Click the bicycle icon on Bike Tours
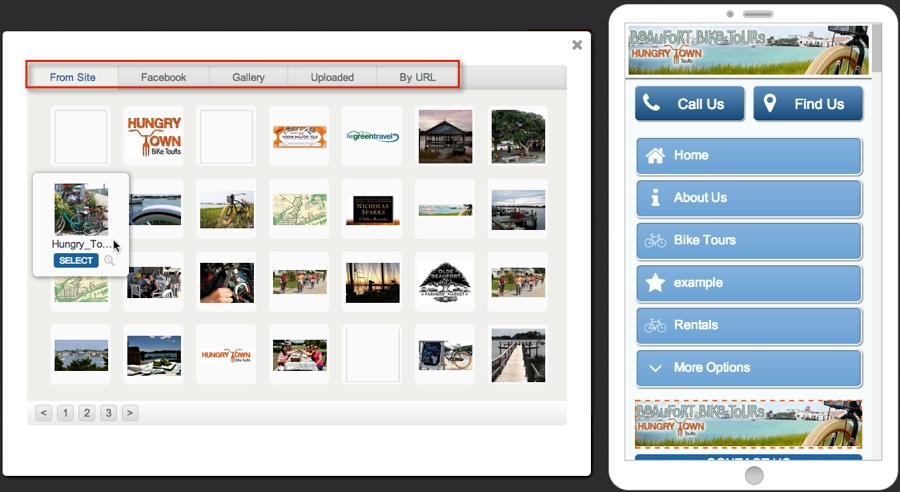 coord(655,241)
